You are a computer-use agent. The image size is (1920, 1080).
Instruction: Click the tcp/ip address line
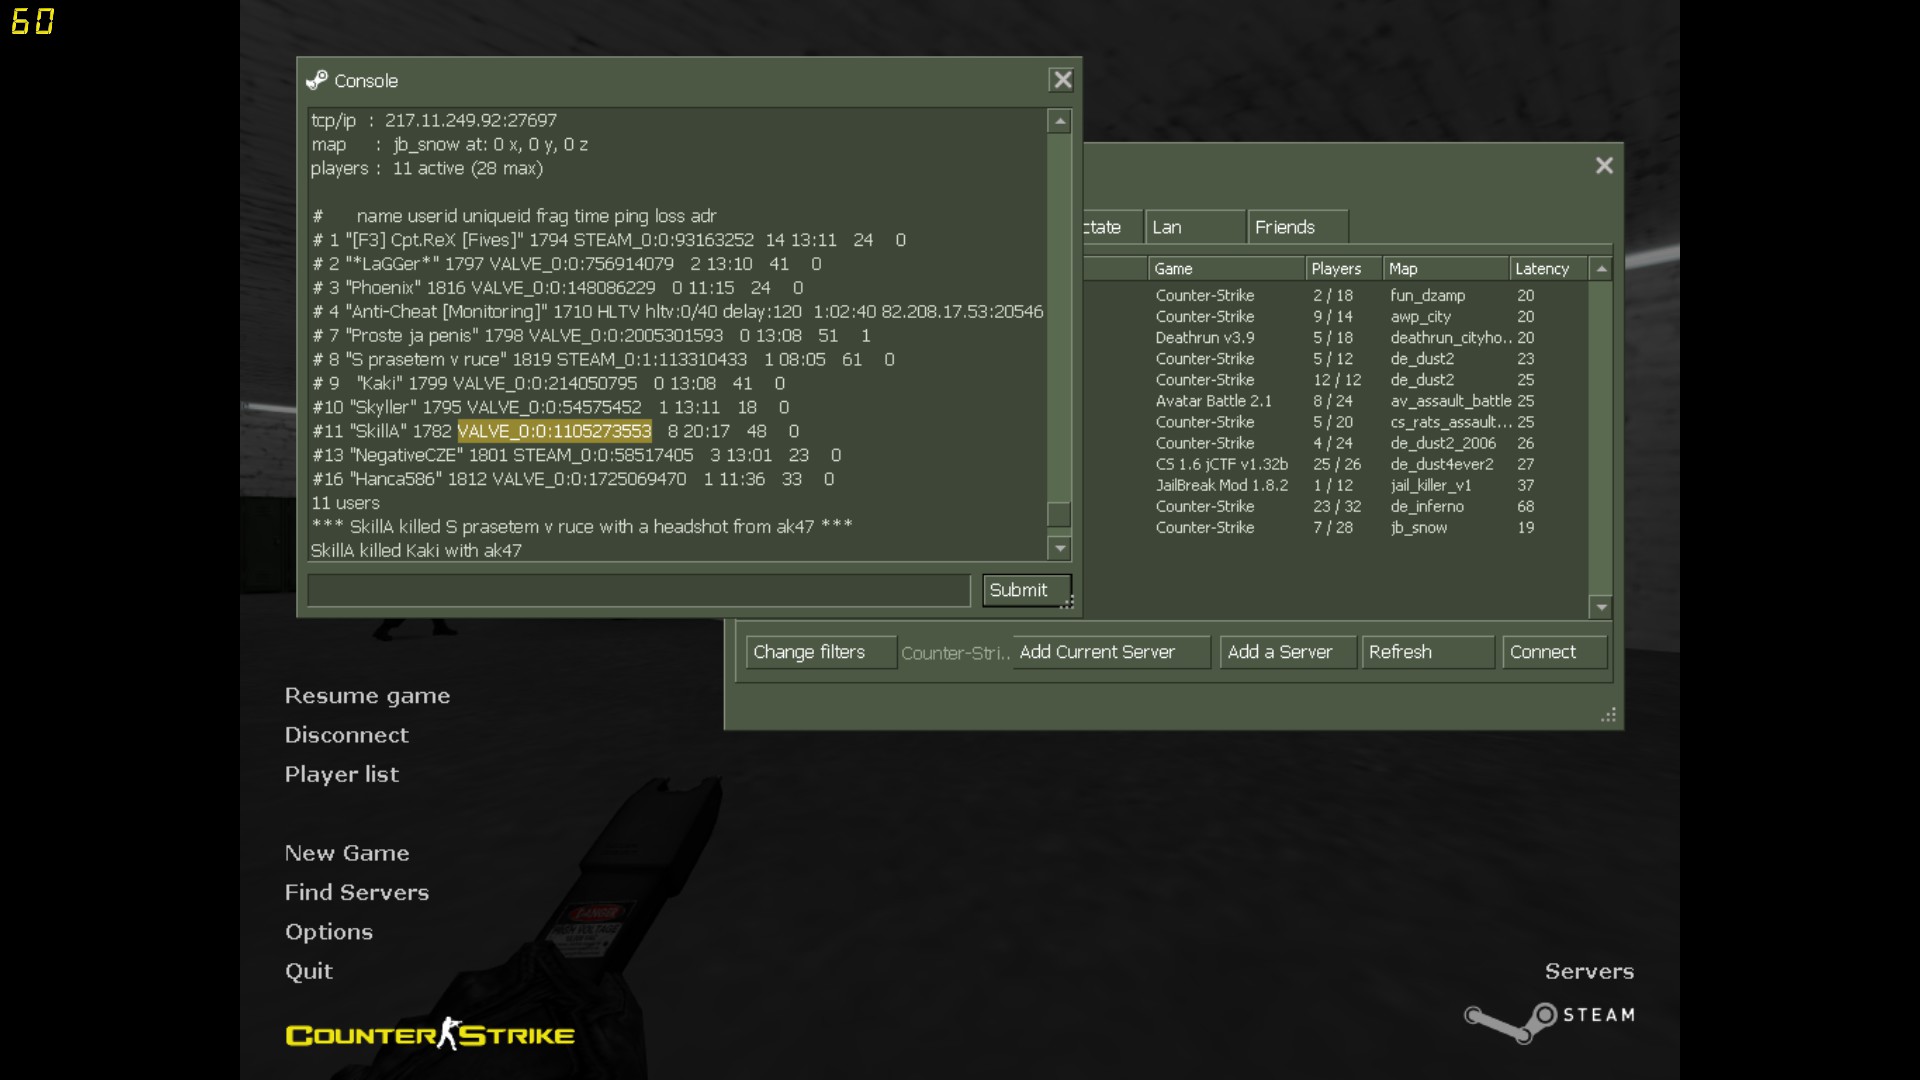[434, 120]
